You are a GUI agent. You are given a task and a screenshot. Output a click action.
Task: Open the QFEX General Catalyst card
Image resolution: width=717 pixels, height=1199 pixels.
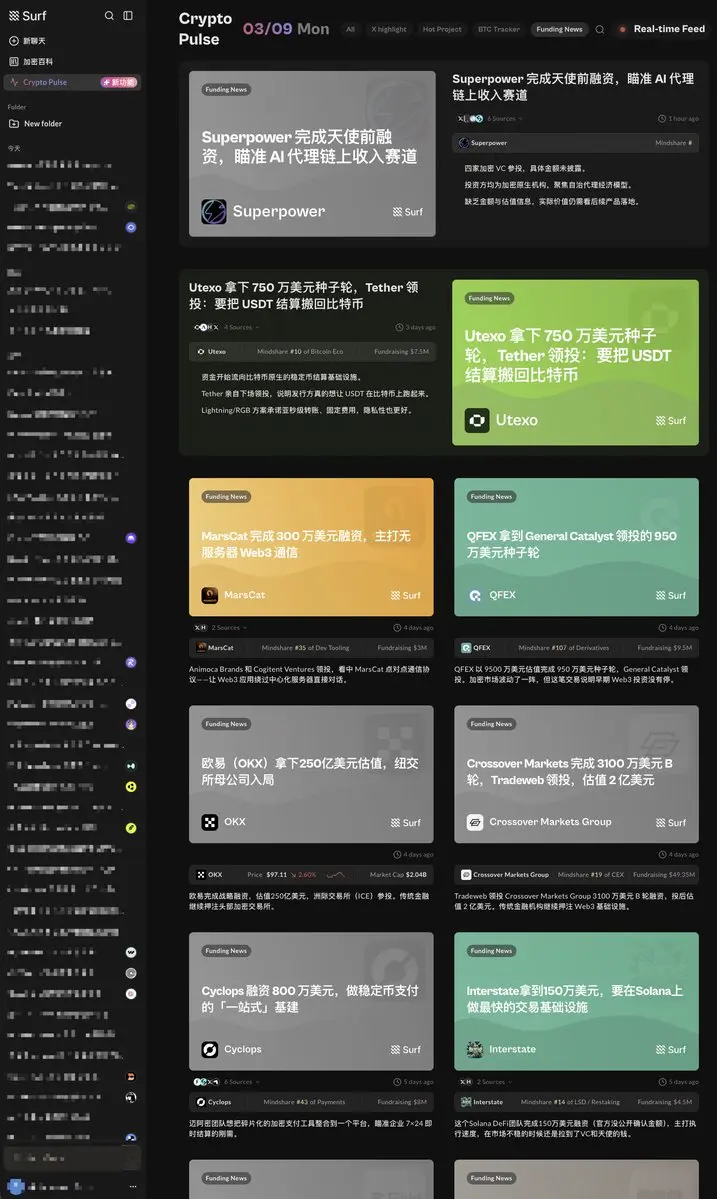(576, 547)
